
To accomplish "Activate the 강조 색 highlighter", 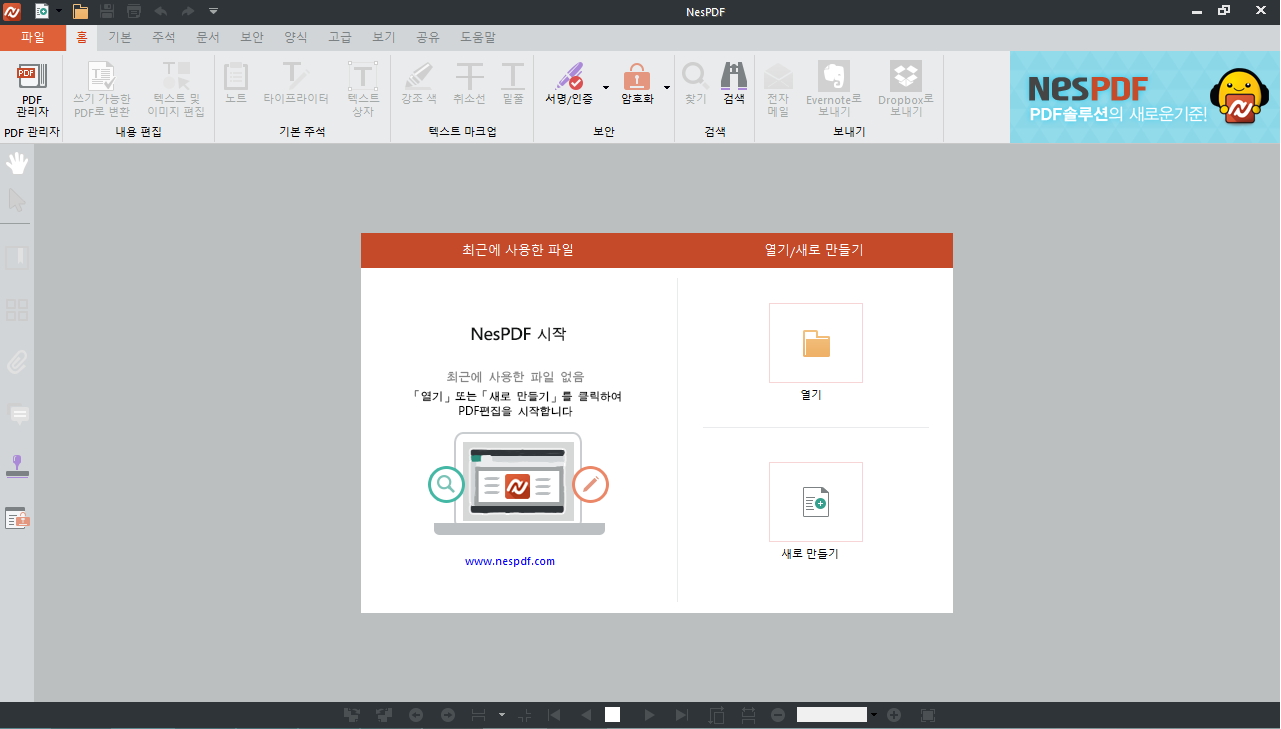I will [419, 84].
